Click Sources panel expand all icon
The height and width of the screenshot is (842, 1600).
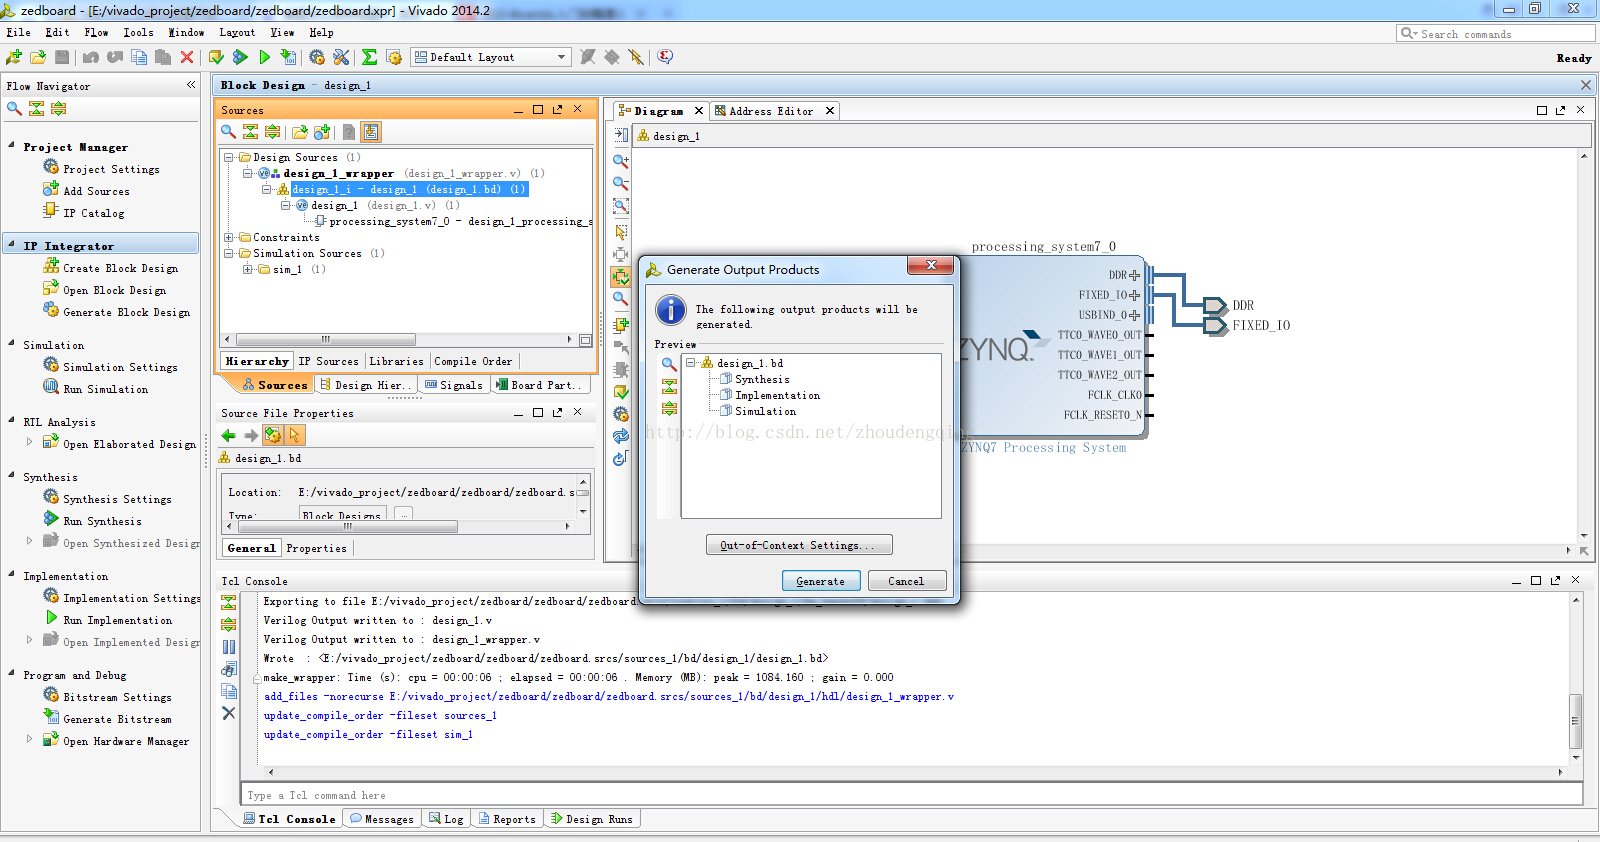272,131
